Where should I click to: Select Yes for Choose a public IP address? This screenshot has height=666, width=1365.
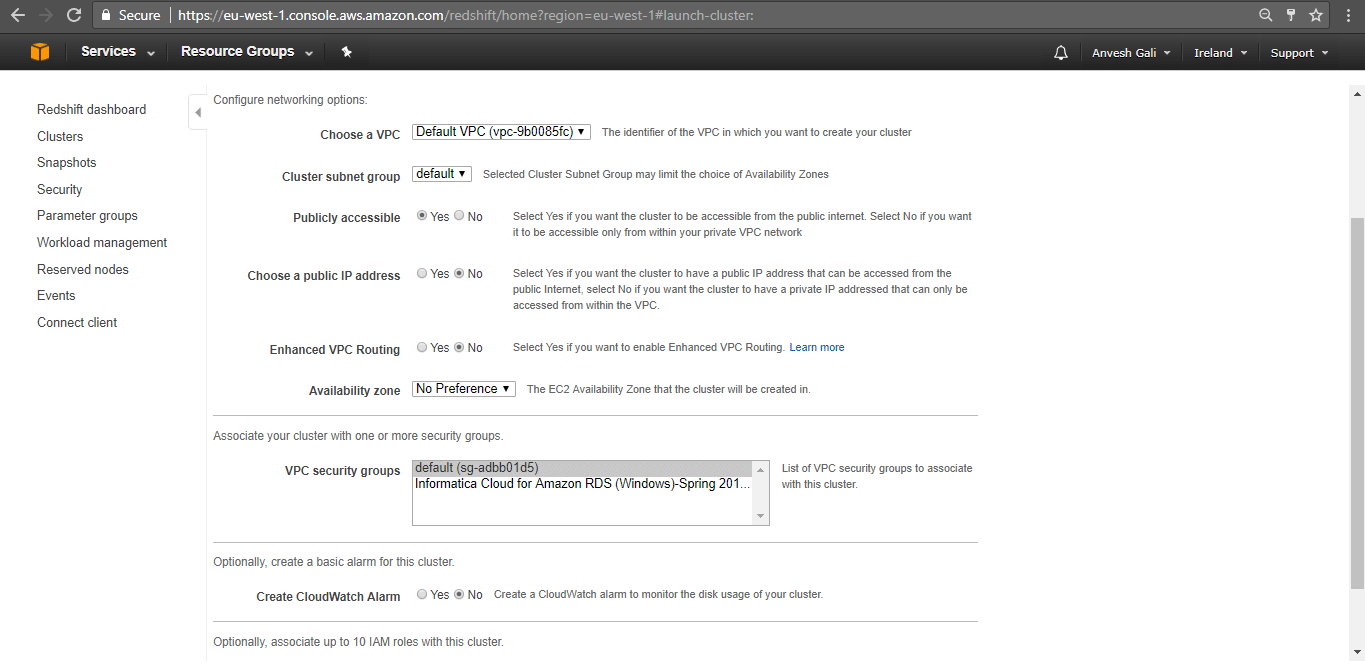422,273
